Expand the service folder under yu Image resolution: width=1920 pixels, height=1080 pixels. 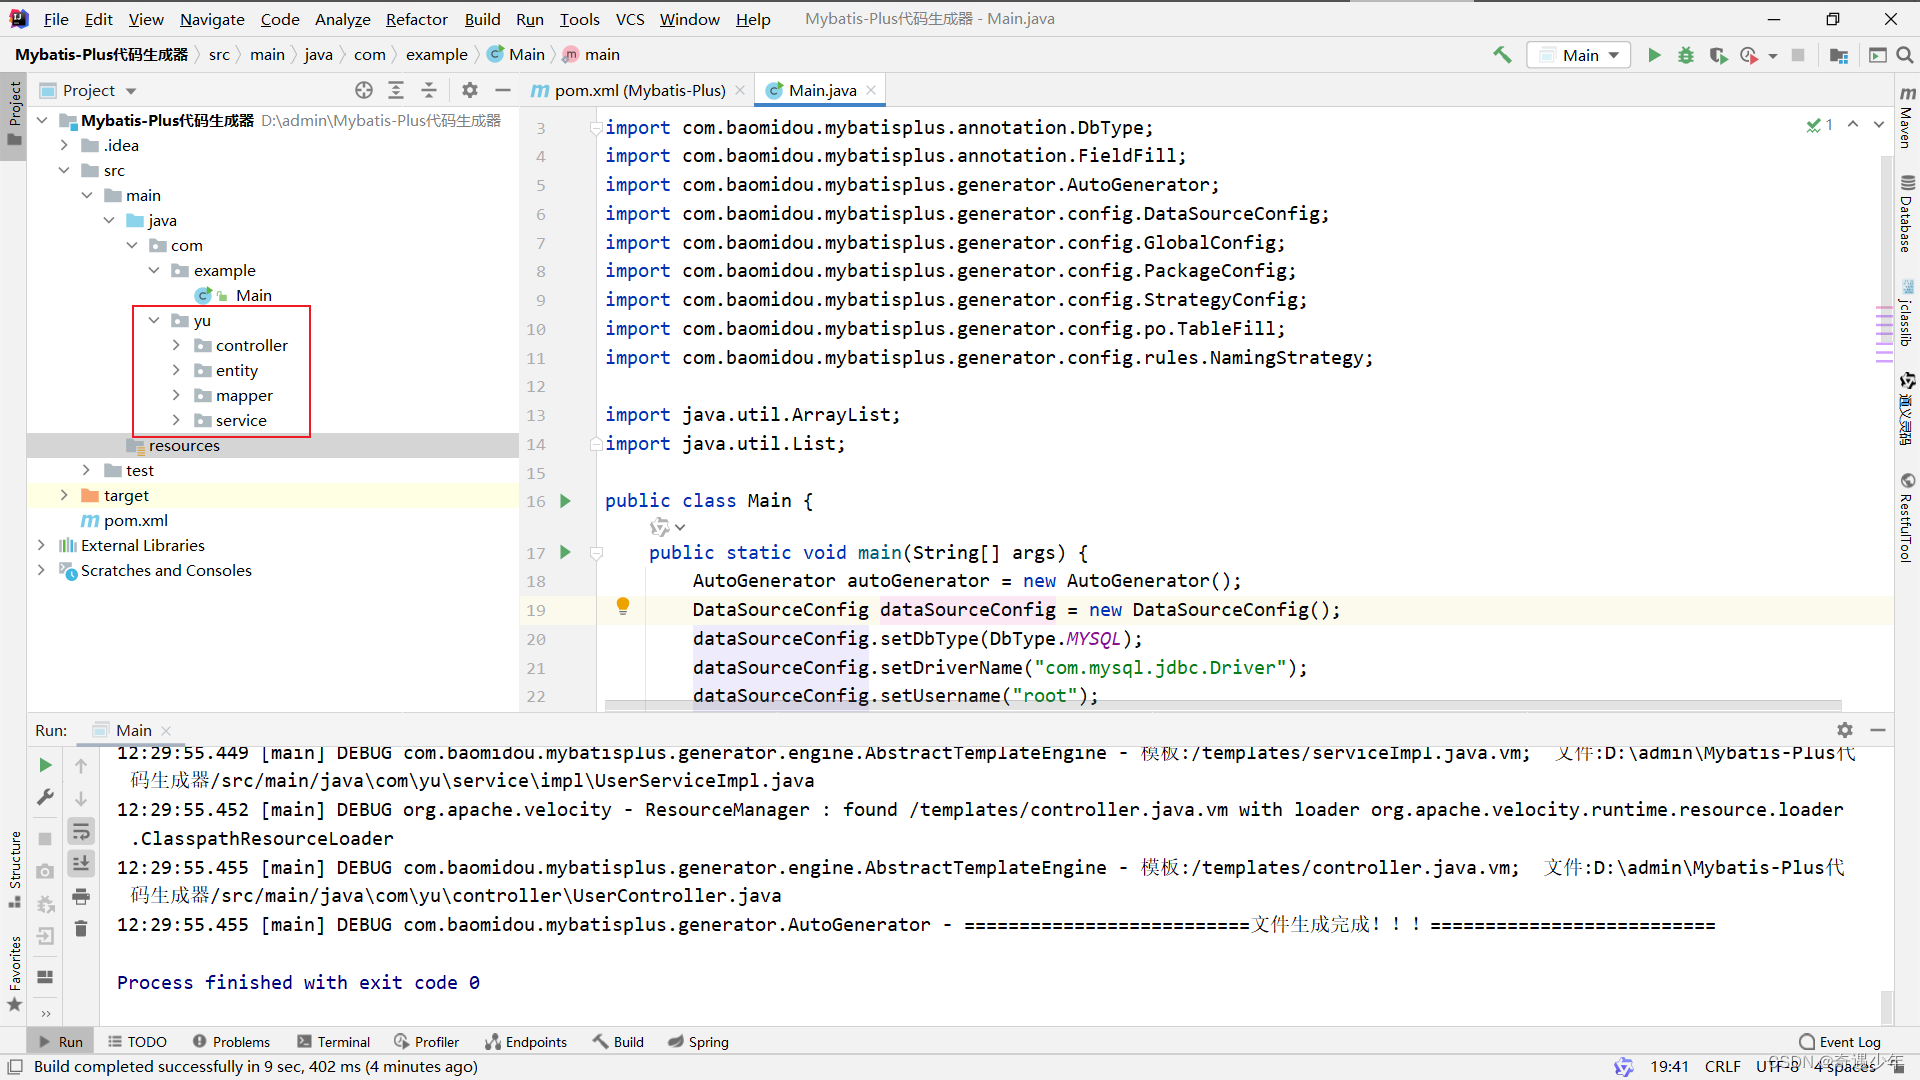pos(177,419)
